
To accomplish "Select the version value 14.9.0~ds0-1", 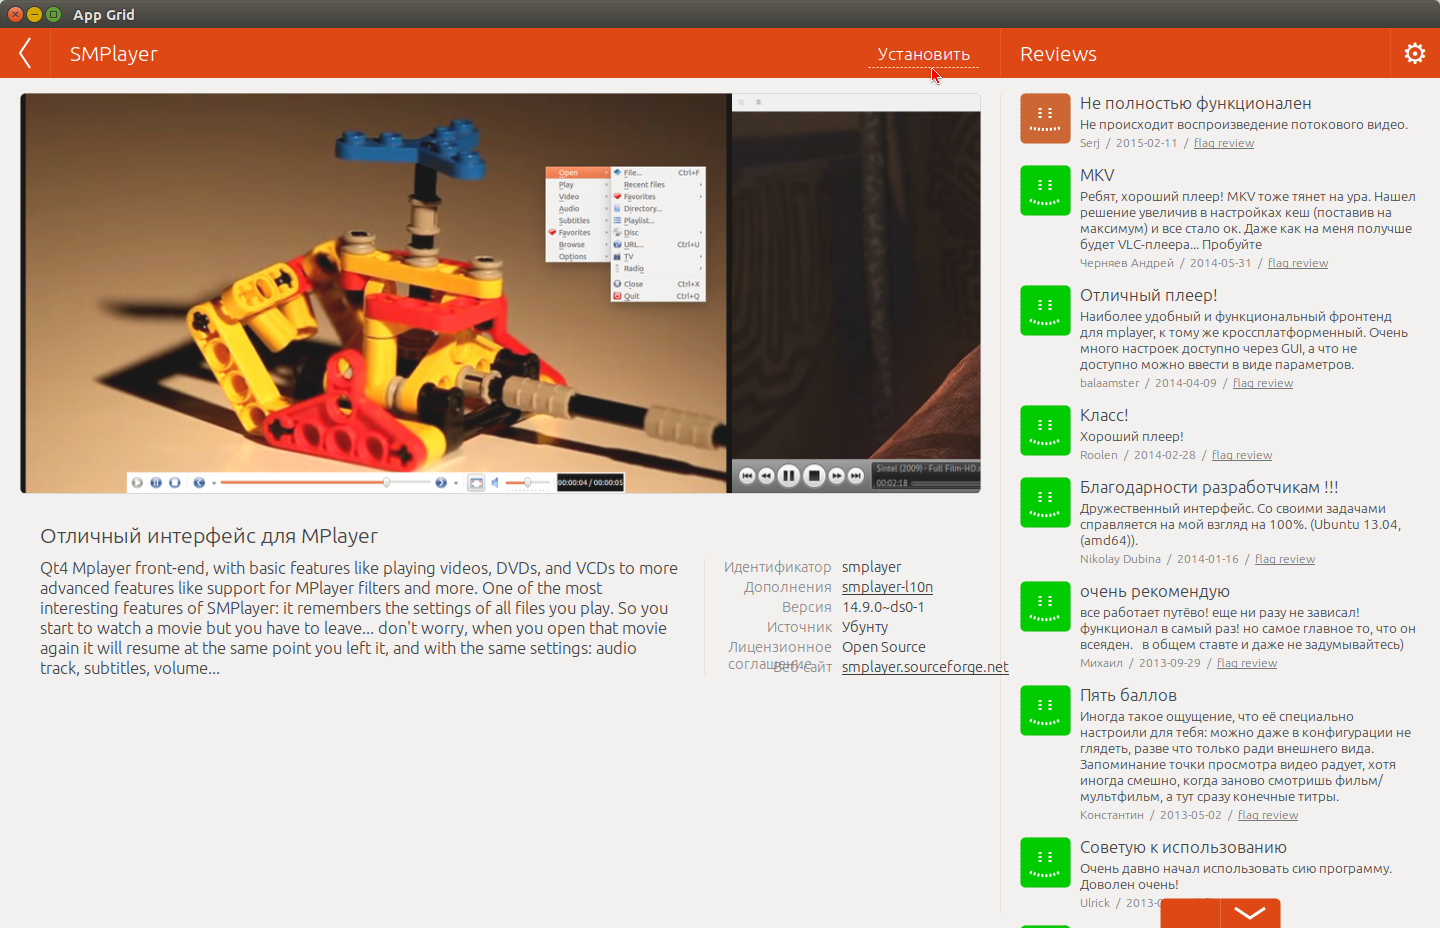I will [x=883, y=607].
